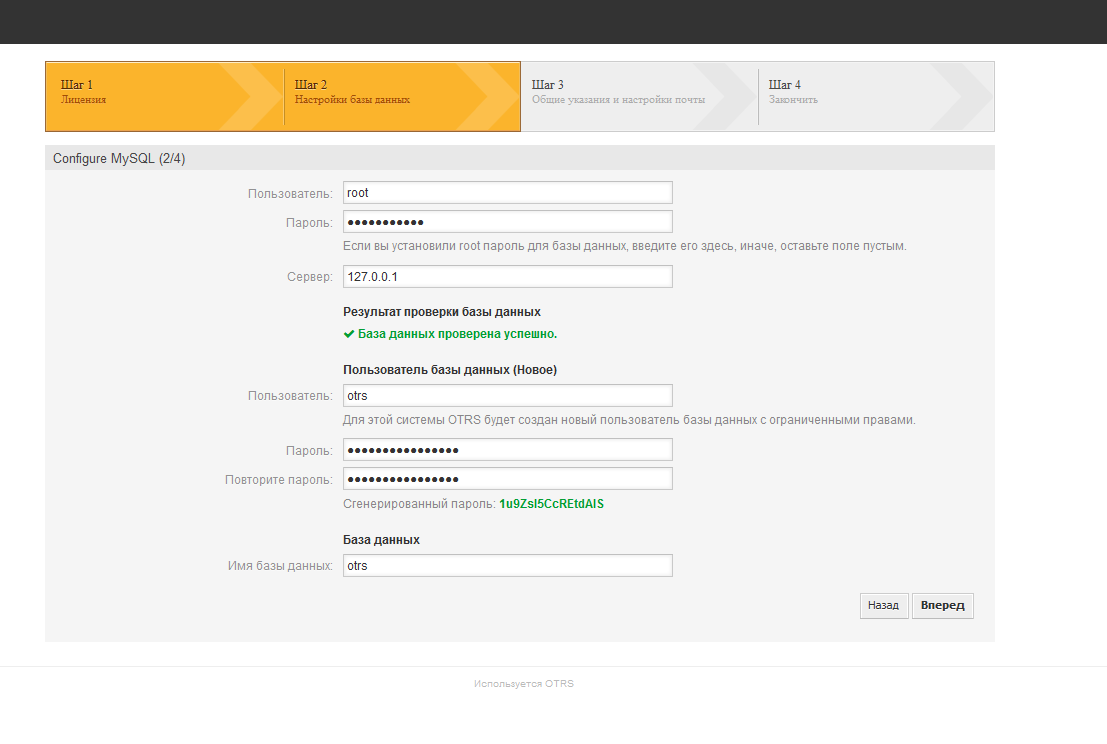Click the Configure MySQL (2/4) header
This screenshot has width=1107, height=744.
click(119, 159)
